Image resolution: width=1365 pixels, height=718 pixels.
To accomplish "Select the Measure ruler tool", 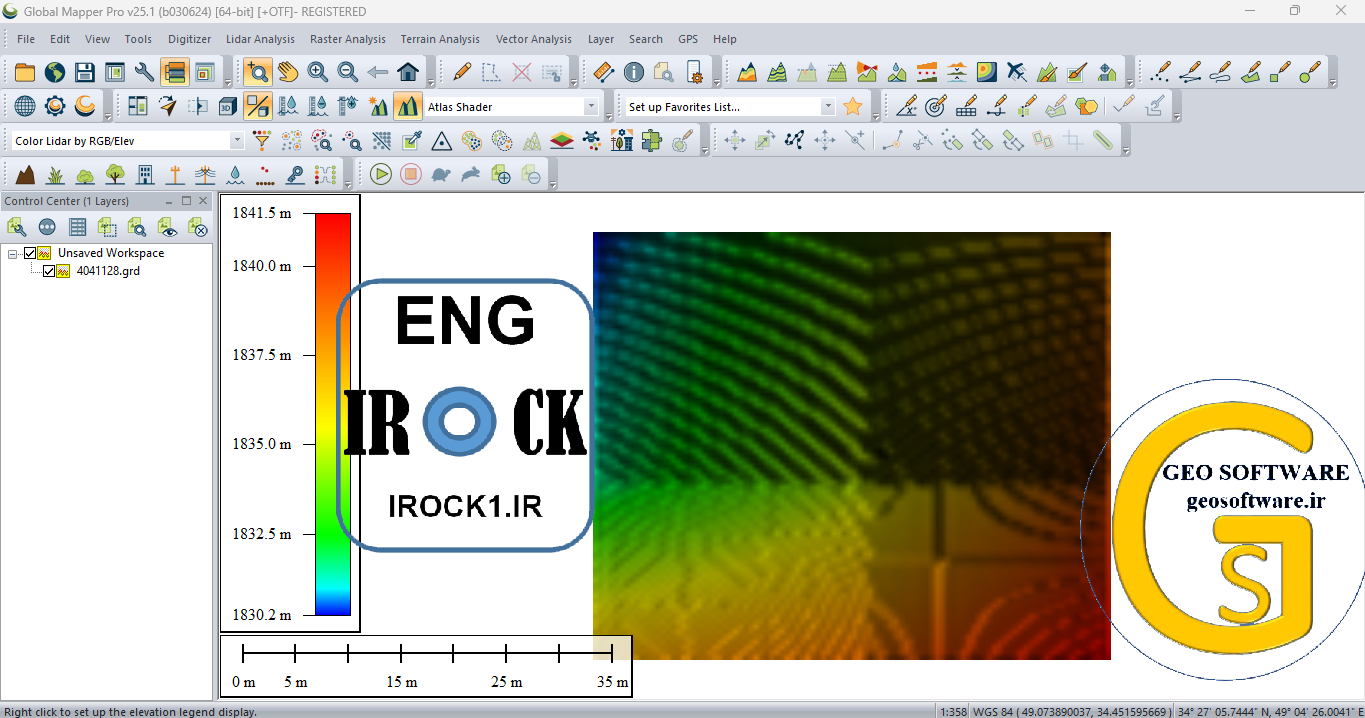I will [603, 72].
